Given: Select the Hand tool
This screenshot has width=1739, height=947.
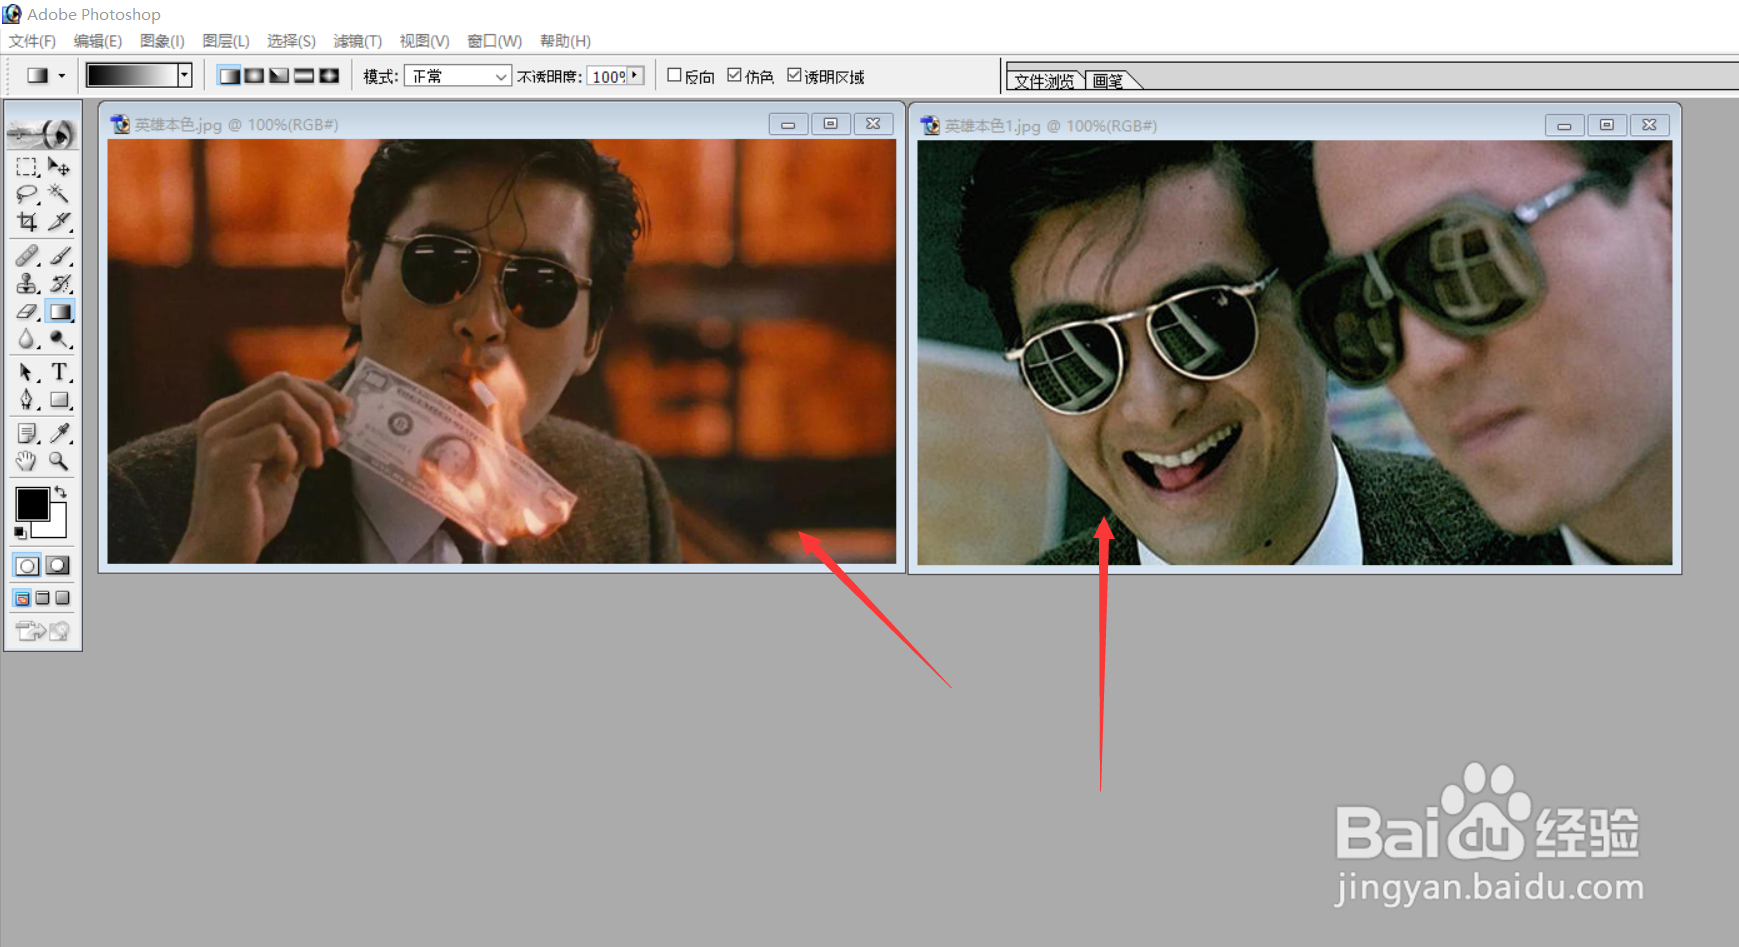Looking at the screenshot, I should click(27, 461).
